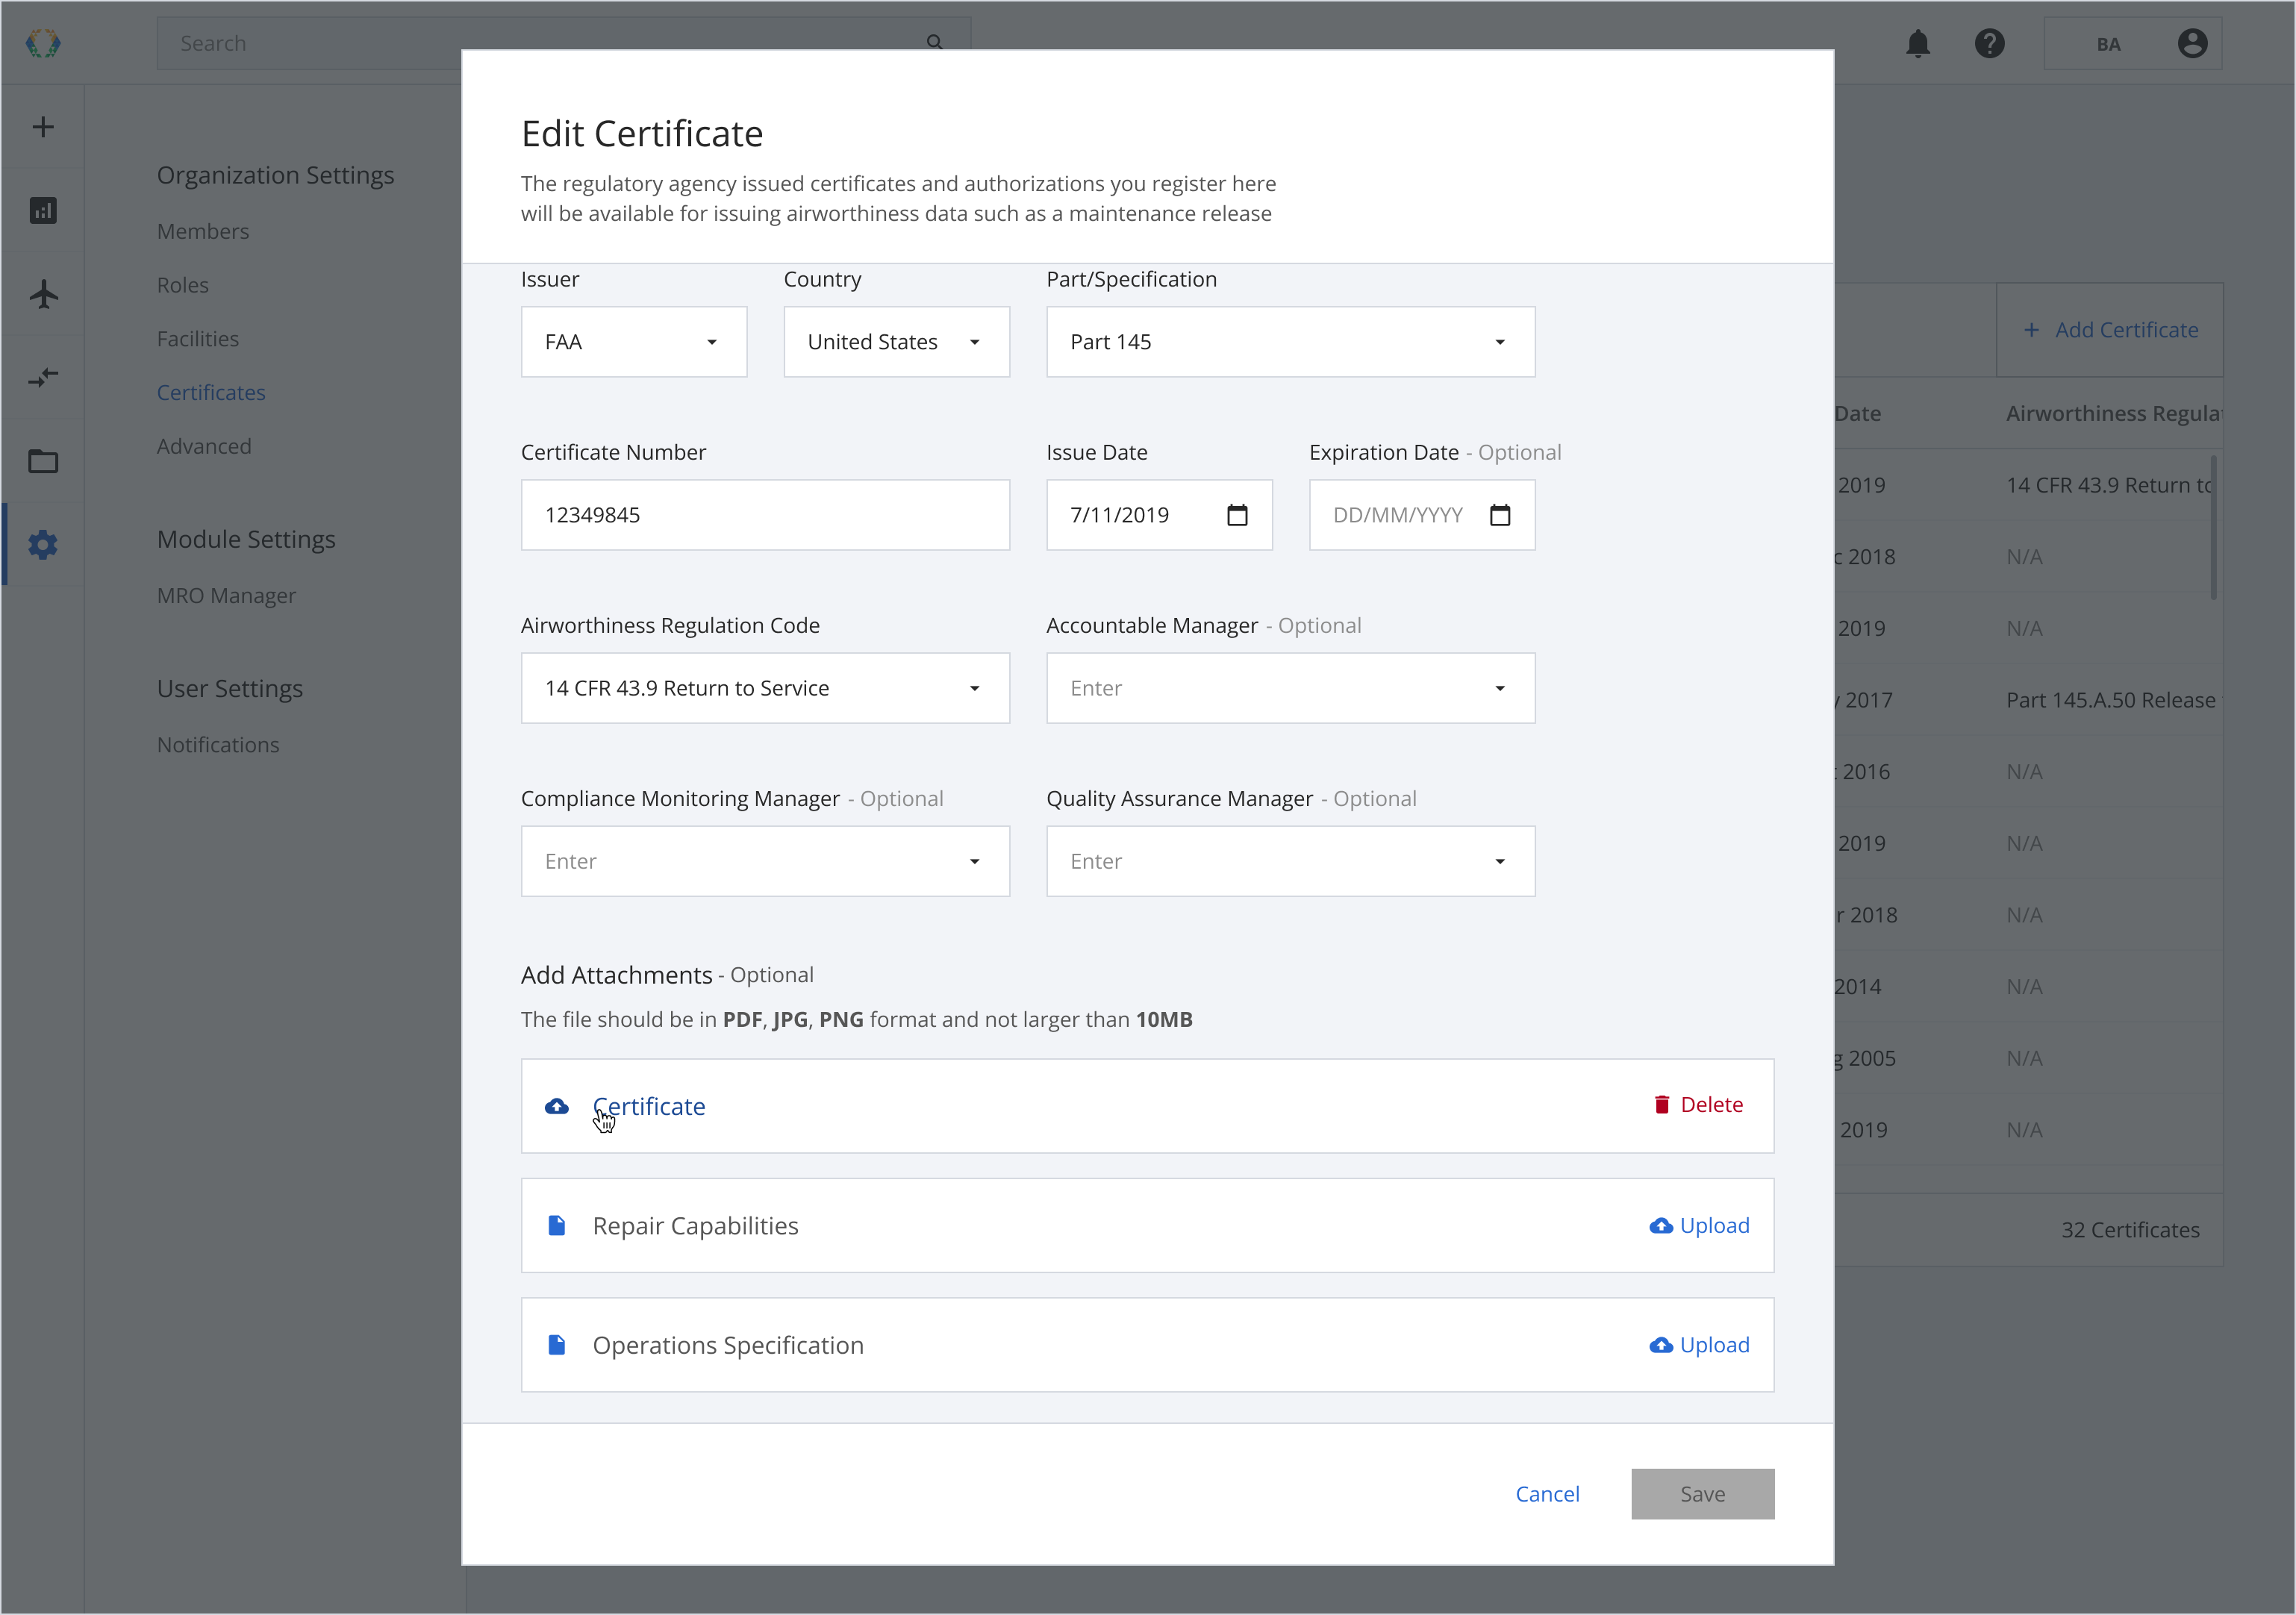
Task: Open the Airworthiness Regulation Code dropdown
Action: coord(765,688)
